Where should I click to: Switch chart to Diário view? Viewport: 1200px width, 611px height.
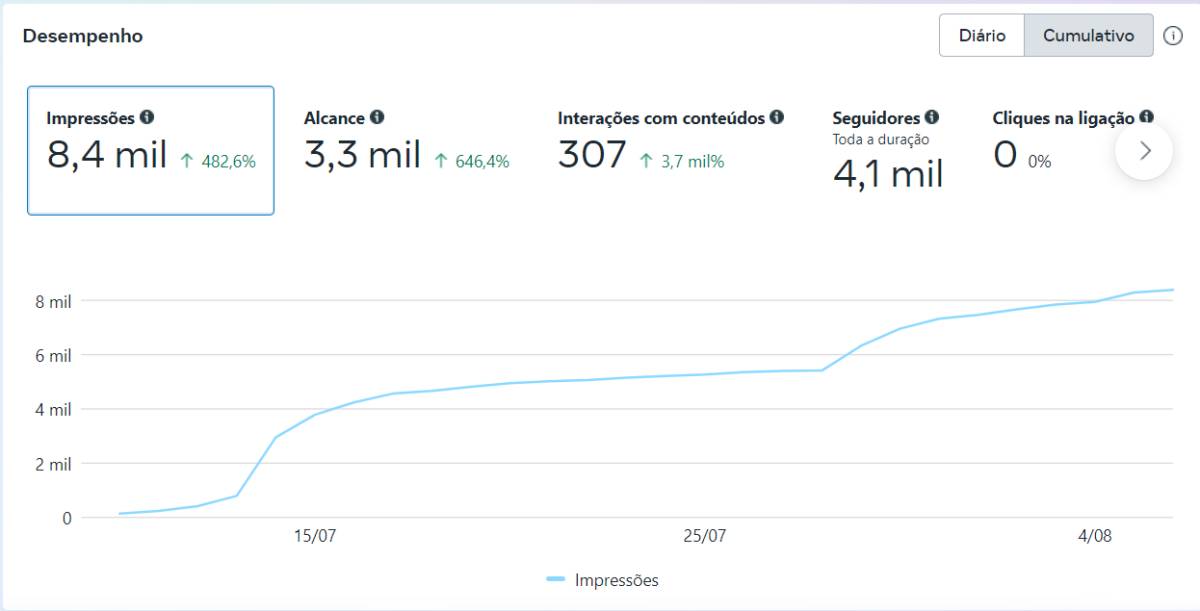coord(982,35)
